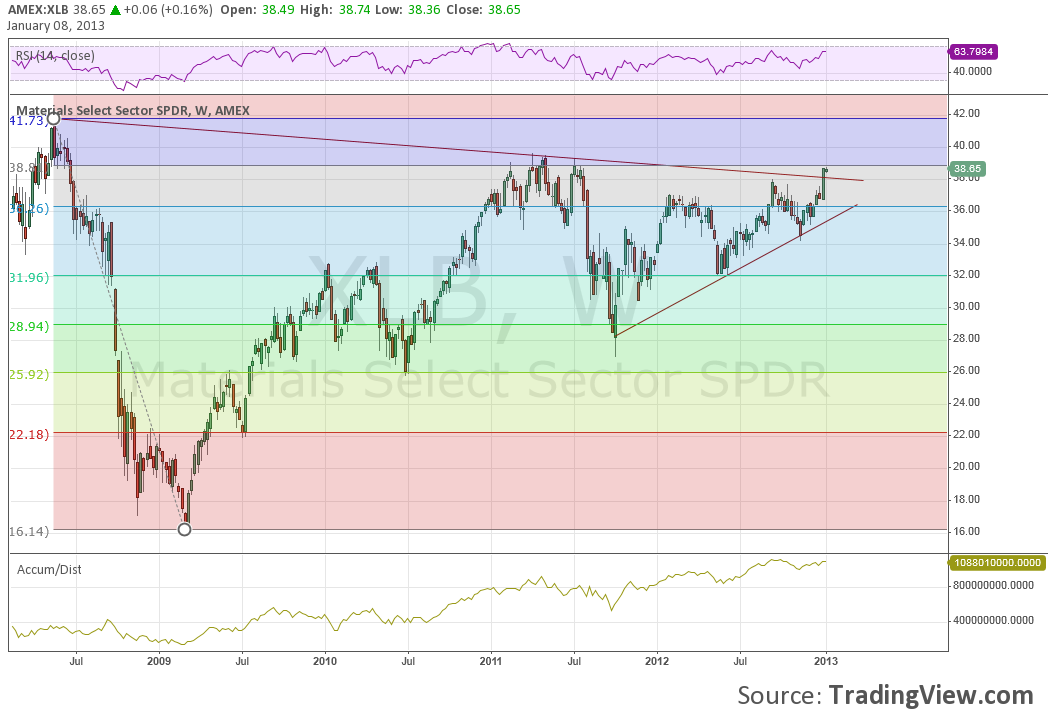Select the January 08, 2013 date text
The width and height of the screenshot is (1048, 722).
[x=56, y=25]
